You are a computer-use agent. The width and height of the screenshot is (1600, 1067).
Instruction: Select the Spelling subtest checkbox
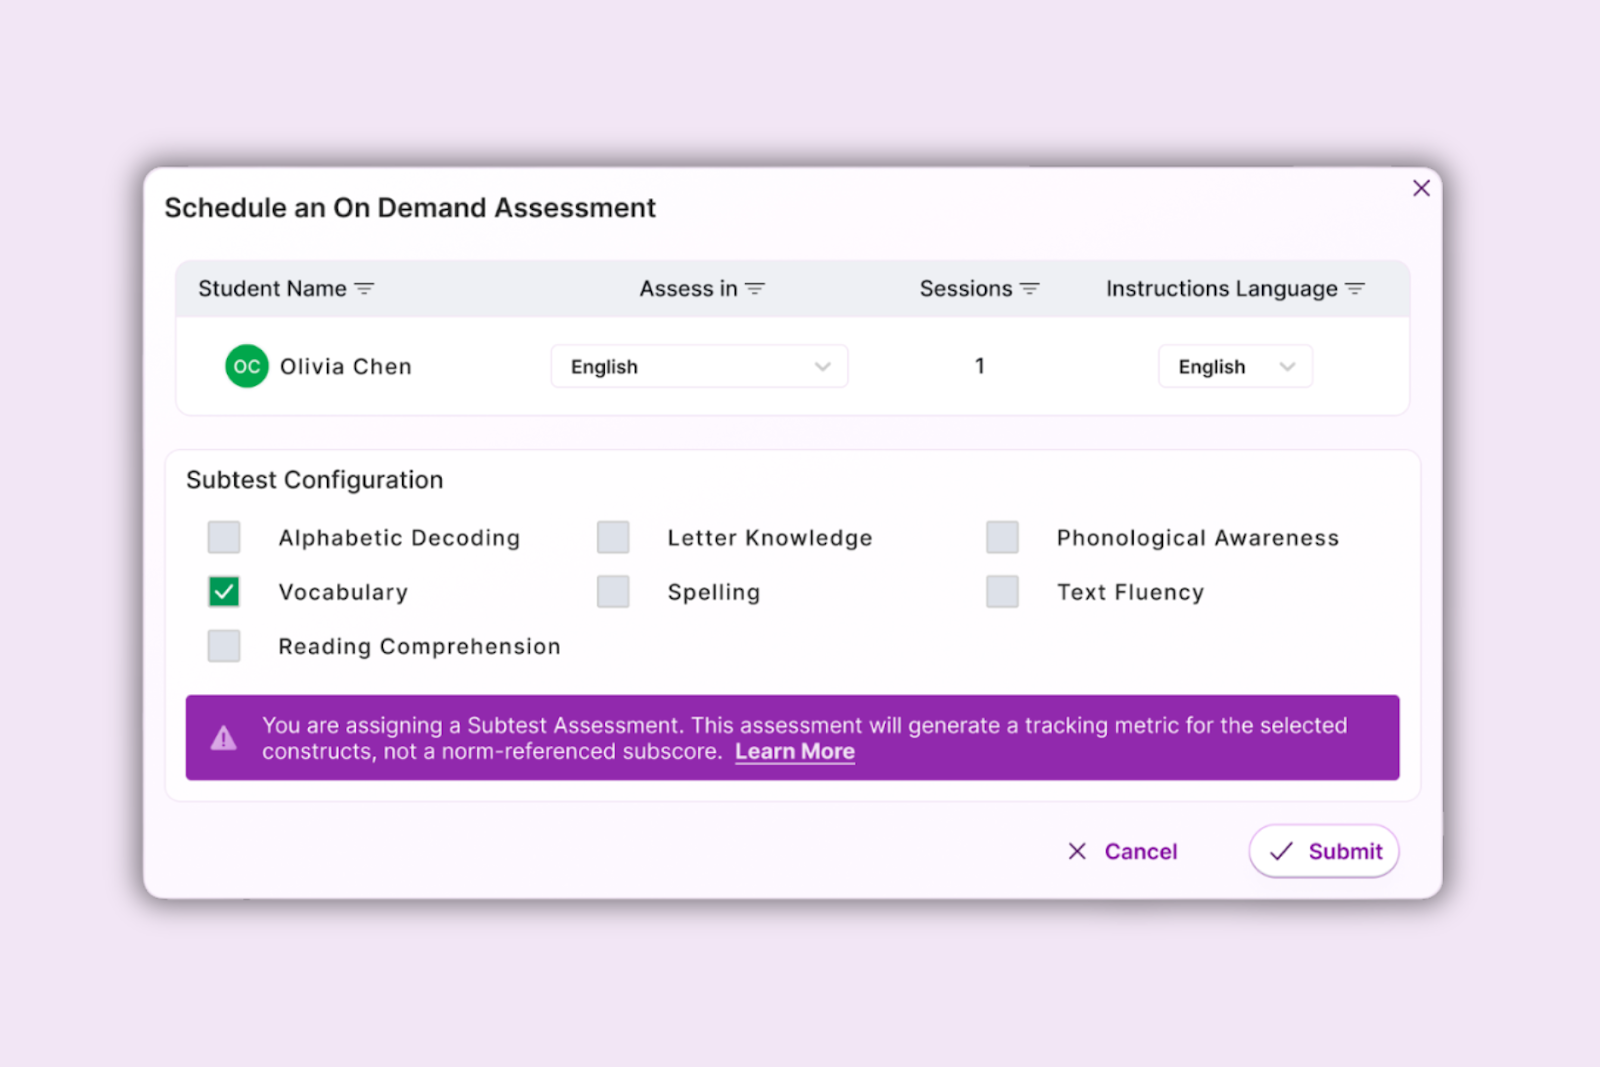pyautogui.click(x=613, y=592)
